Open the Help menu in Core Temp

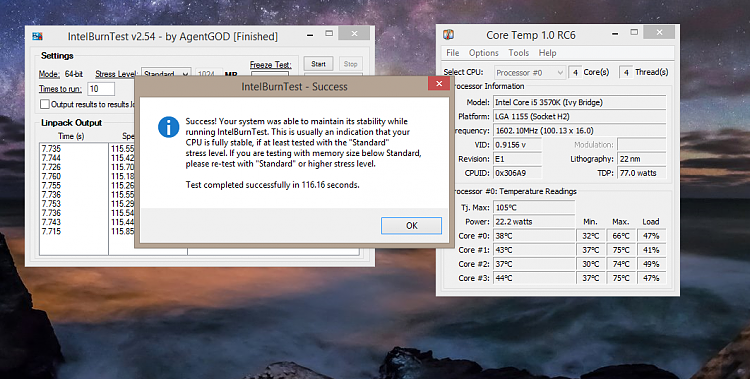pos(547,53)
